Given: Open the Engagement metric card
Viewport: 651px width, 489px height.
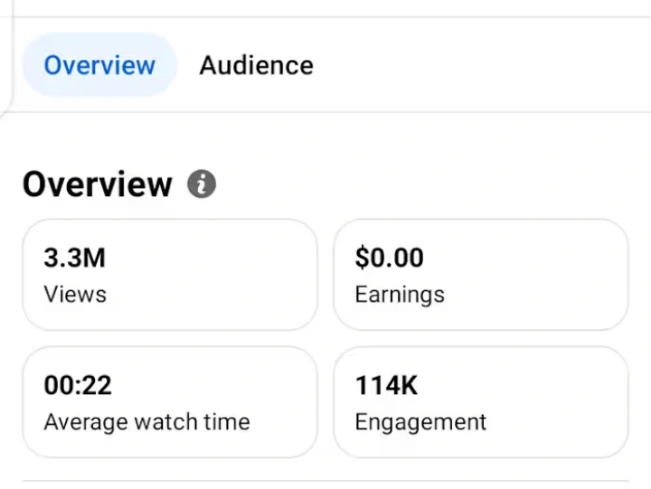Looking at the screenshot, I should point(480,402).
